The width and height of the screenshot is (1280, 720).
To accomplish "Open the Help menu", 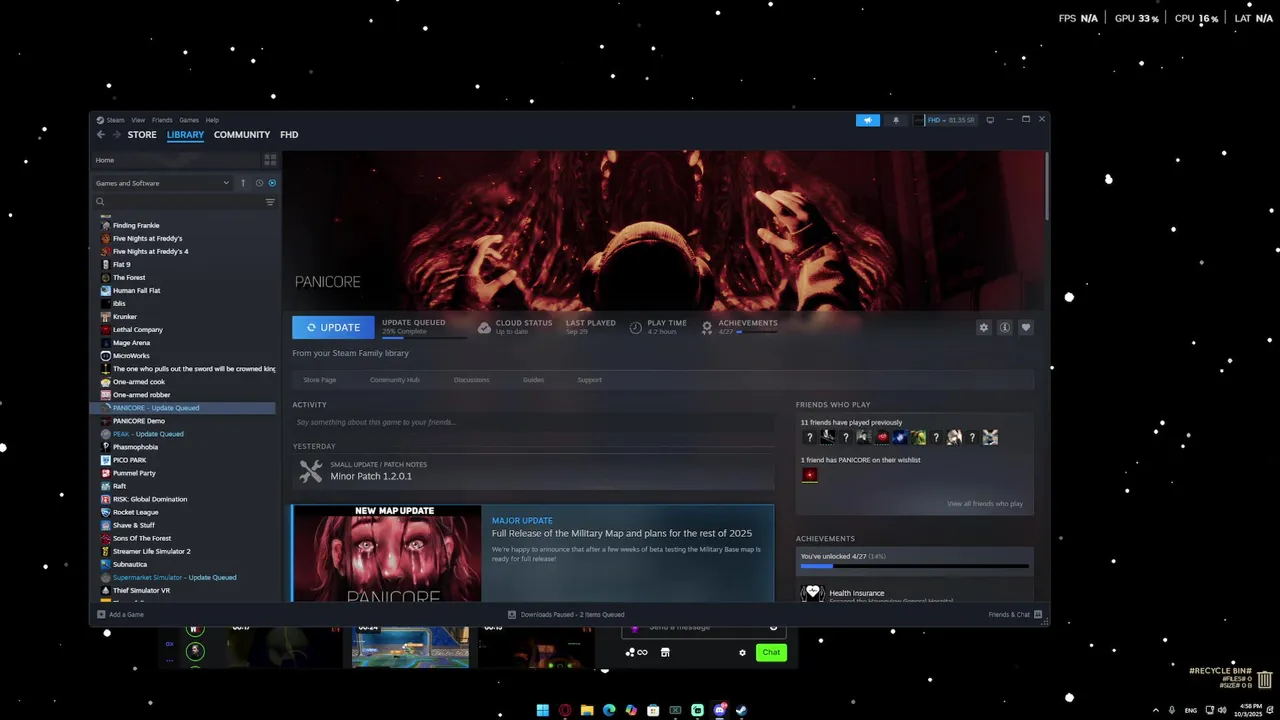I will (212, 120).
